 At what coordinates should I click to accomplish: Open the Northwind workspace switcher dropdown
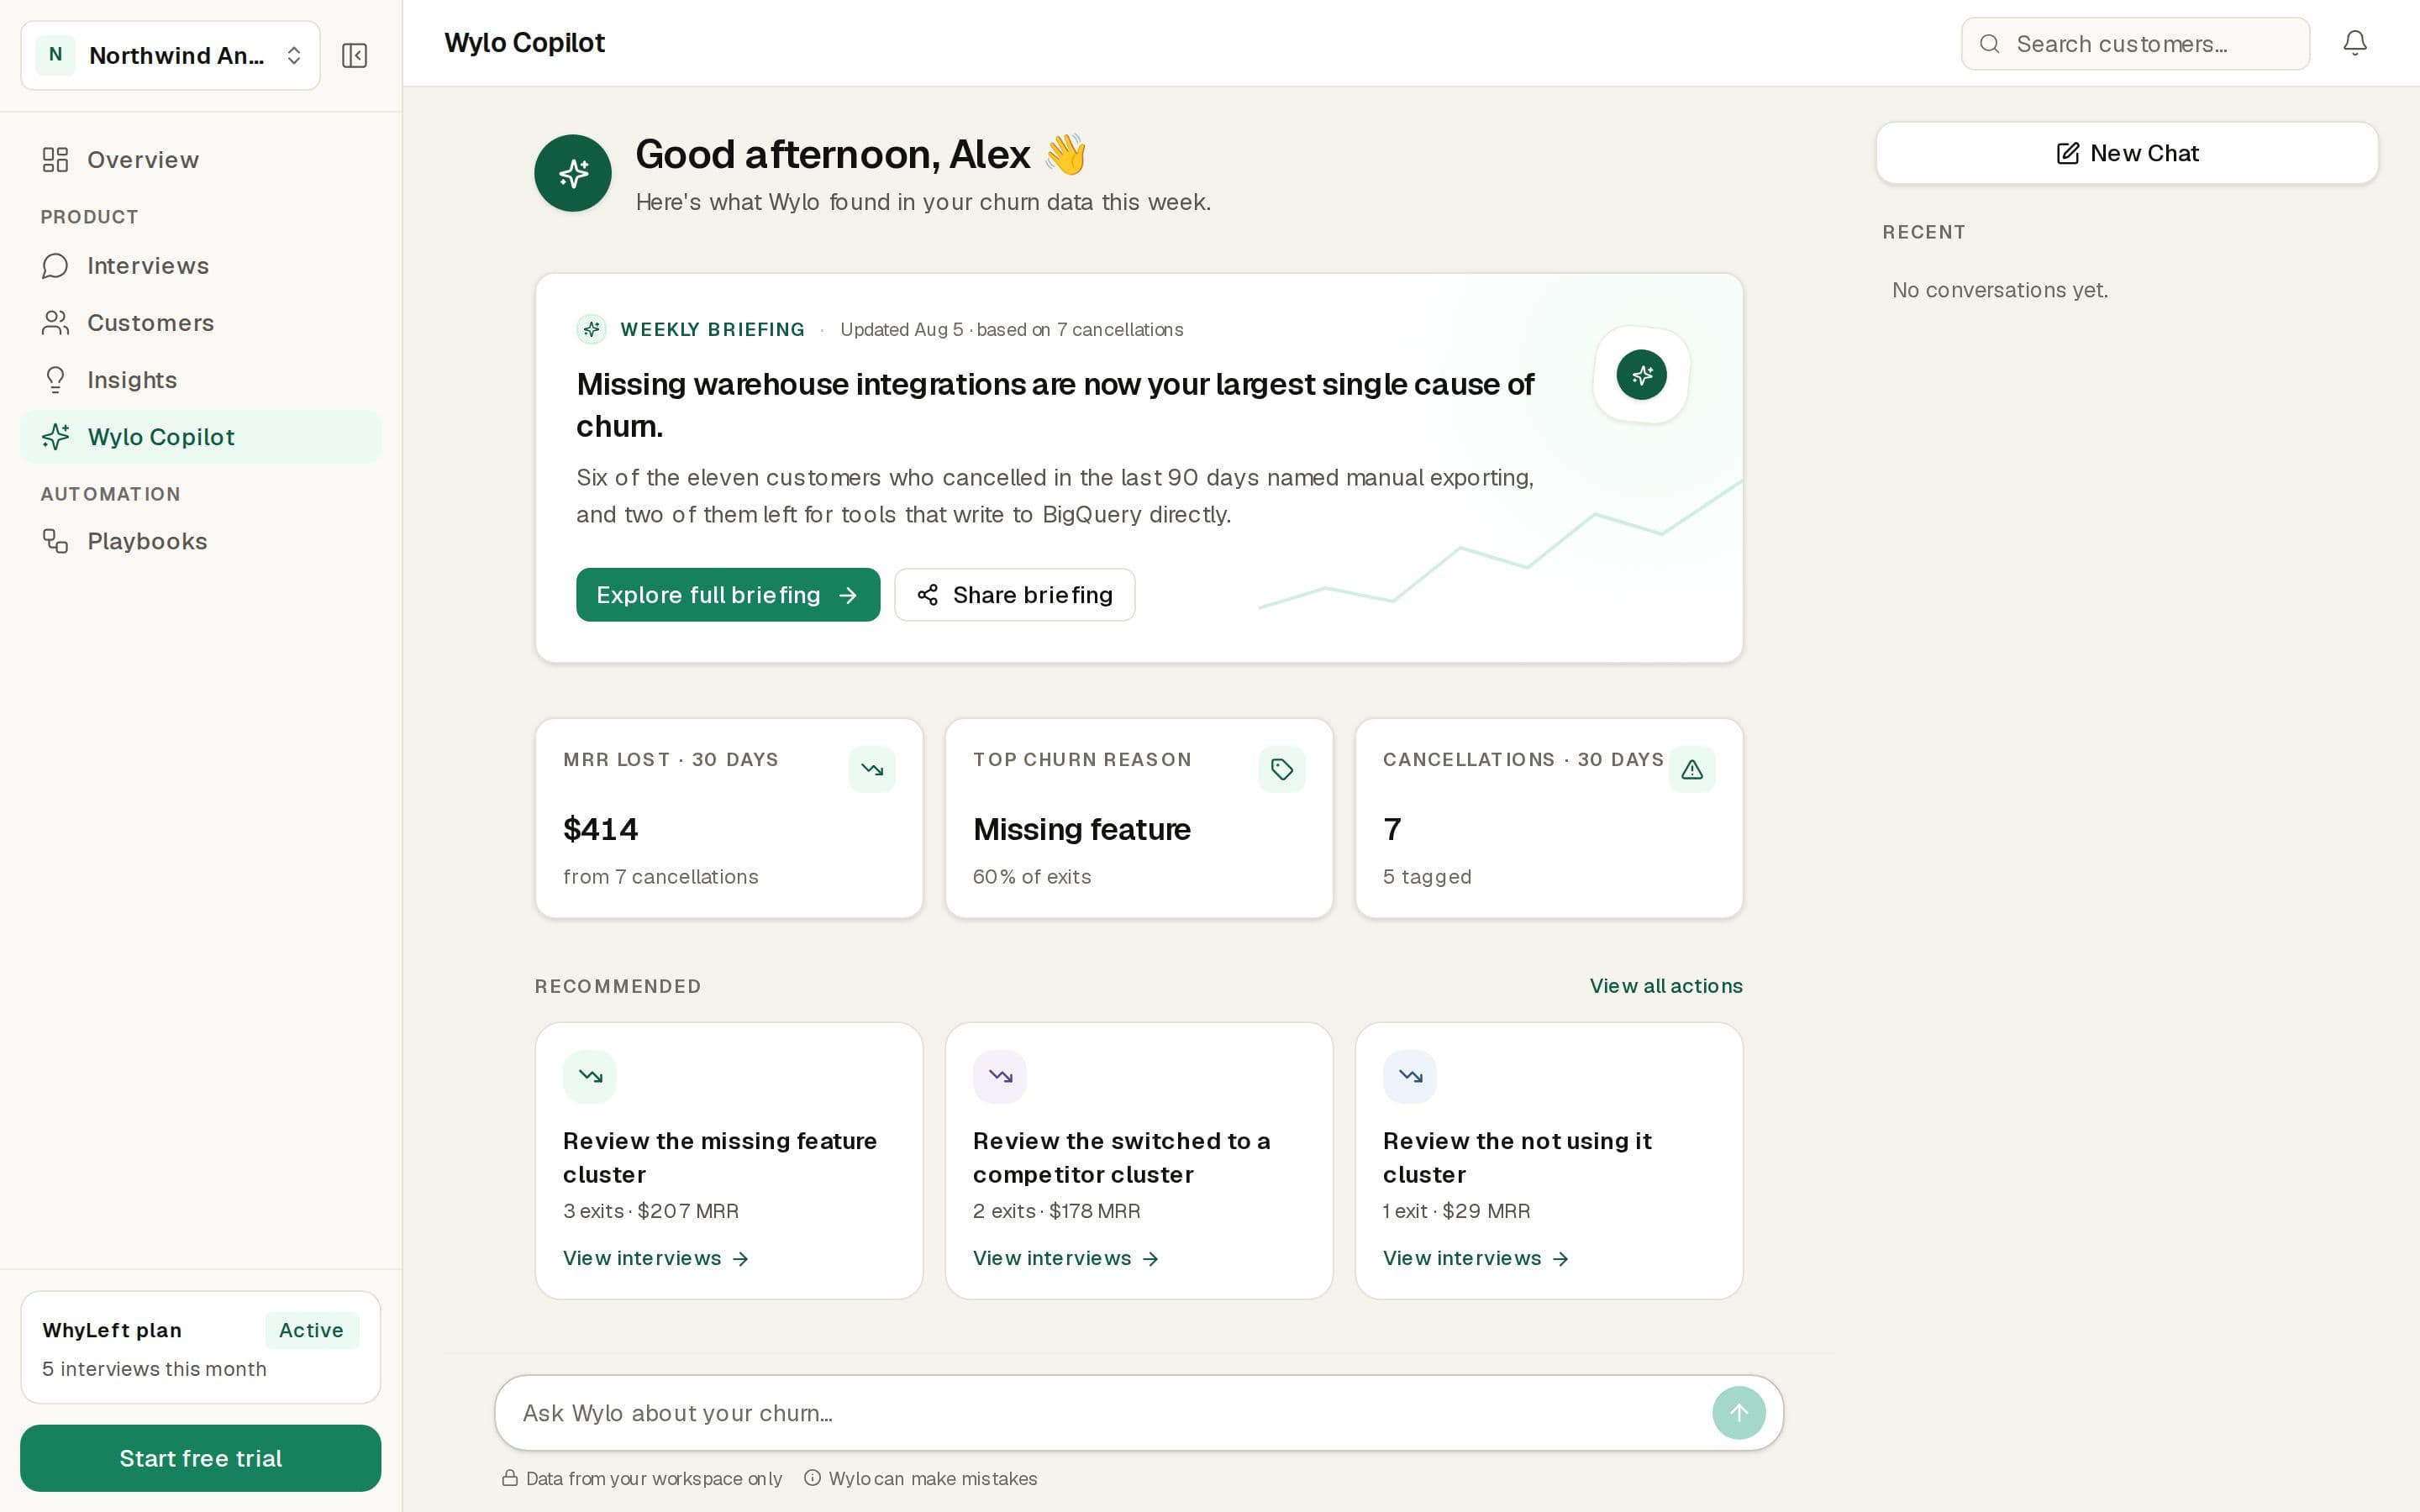[170, 55]
